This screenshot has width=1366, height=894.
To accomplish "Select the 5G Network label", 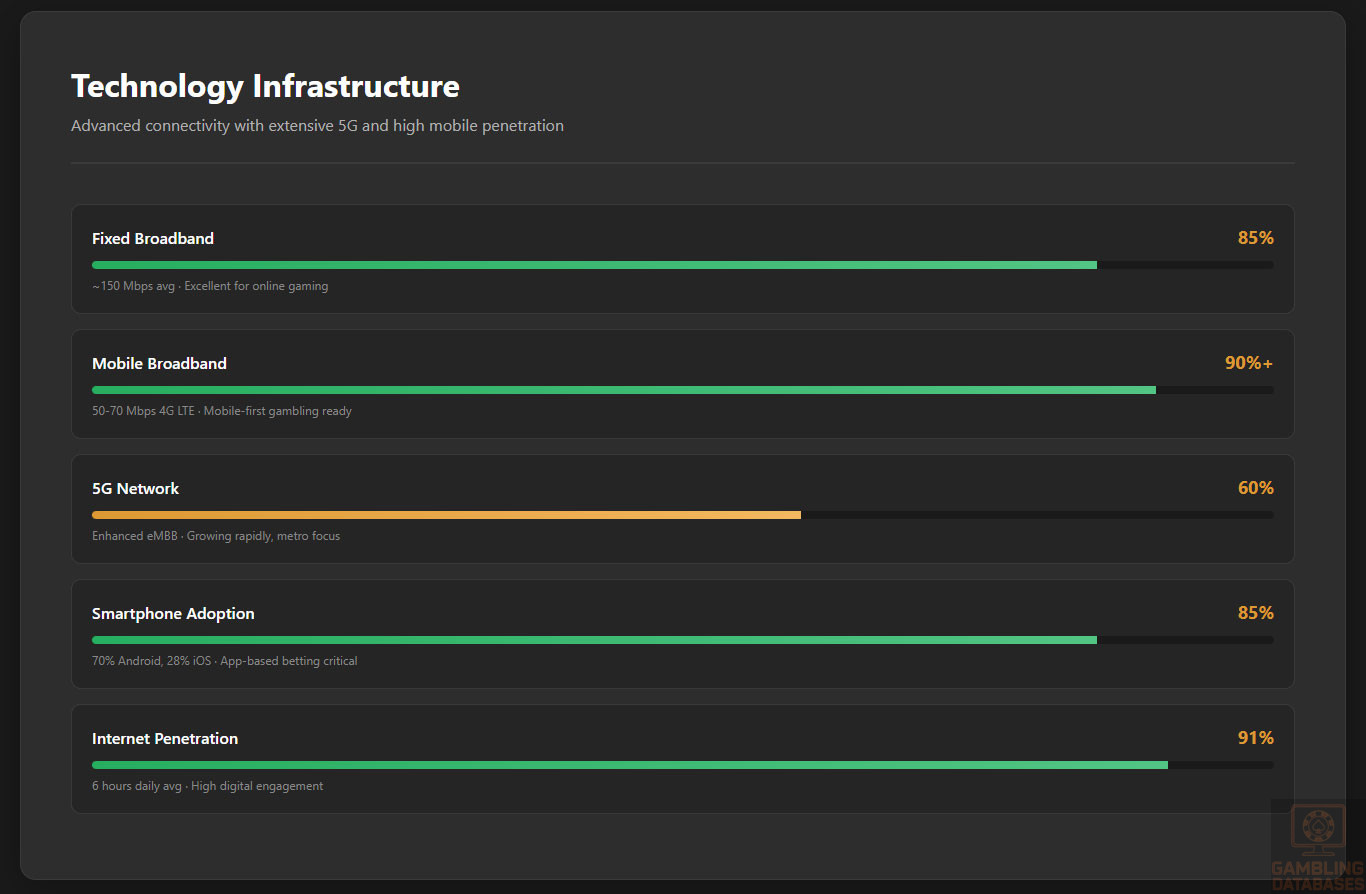I will 136,489.
